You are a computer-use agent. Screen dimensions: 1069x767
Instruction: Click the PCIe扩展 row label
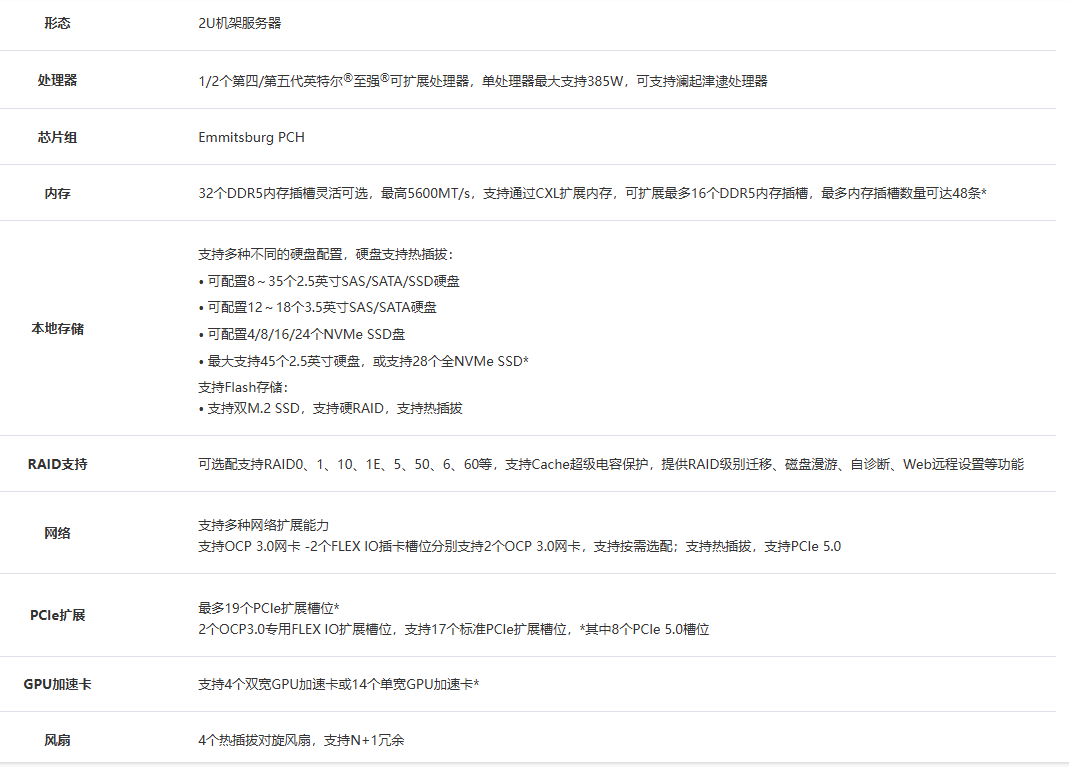tap(57, 615)
